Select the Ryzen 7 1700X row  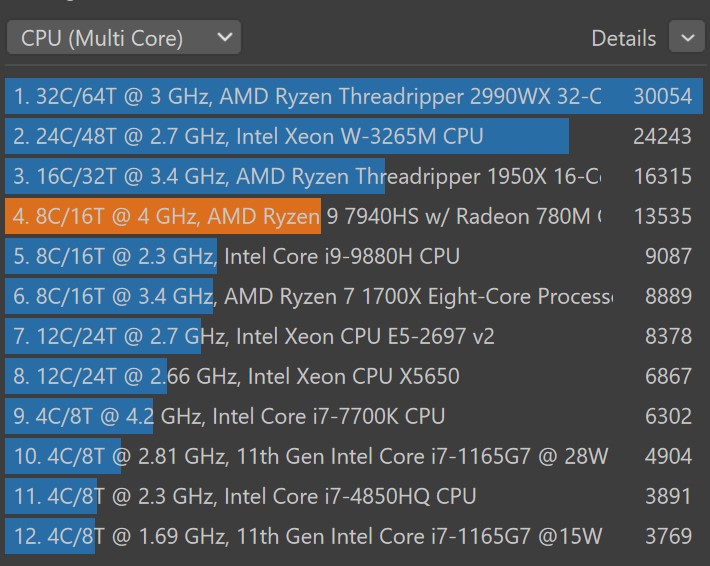click(310, 296)
